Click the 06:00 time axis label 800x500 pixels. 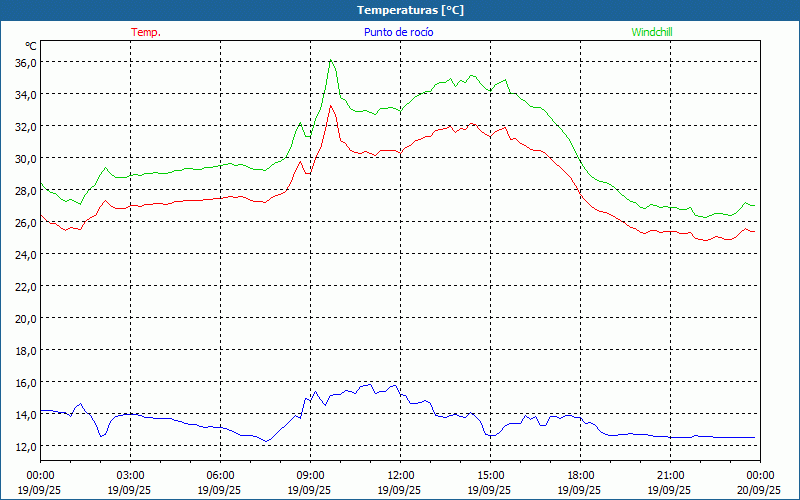220,475
